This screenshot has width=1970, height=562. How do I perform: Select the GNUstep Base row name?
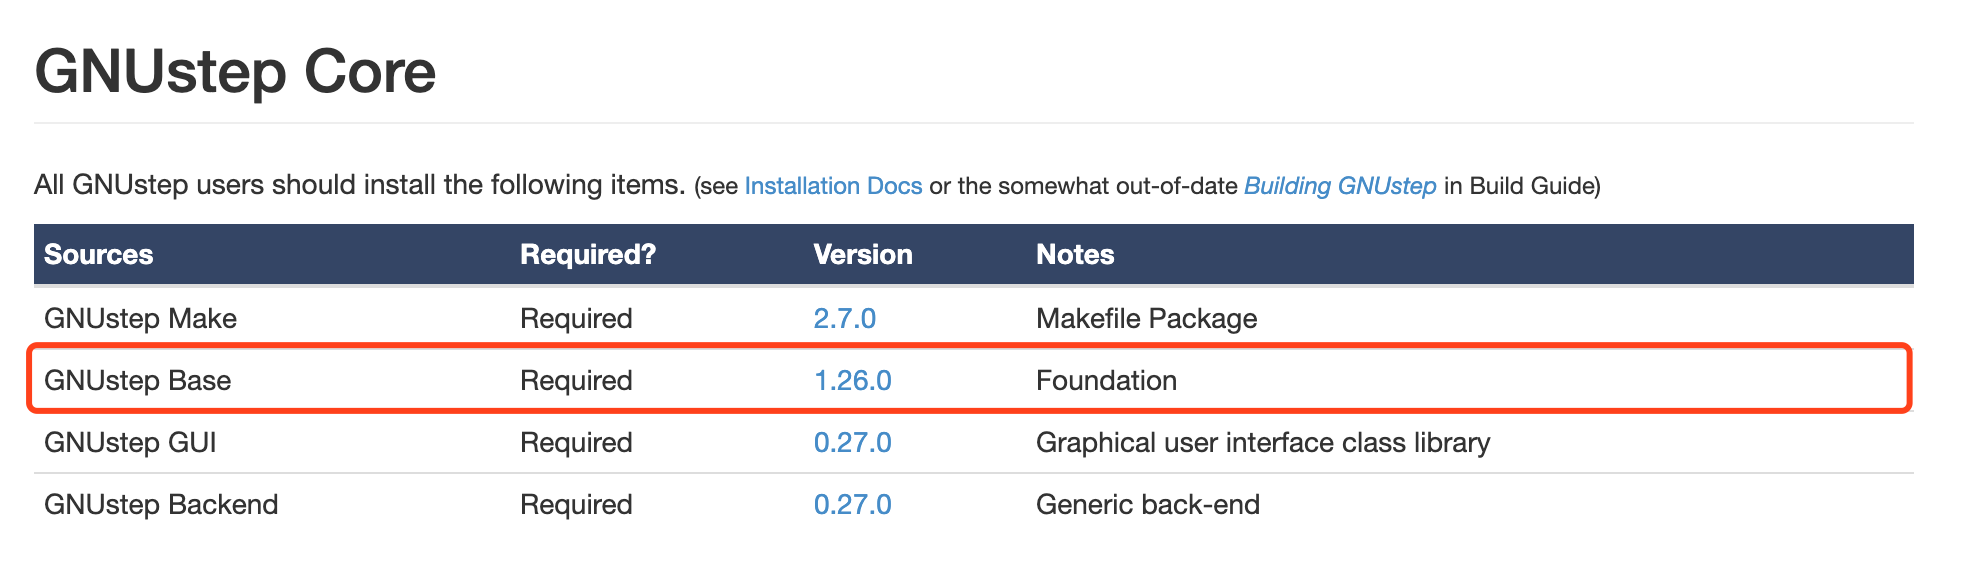(x=137, y=380)
